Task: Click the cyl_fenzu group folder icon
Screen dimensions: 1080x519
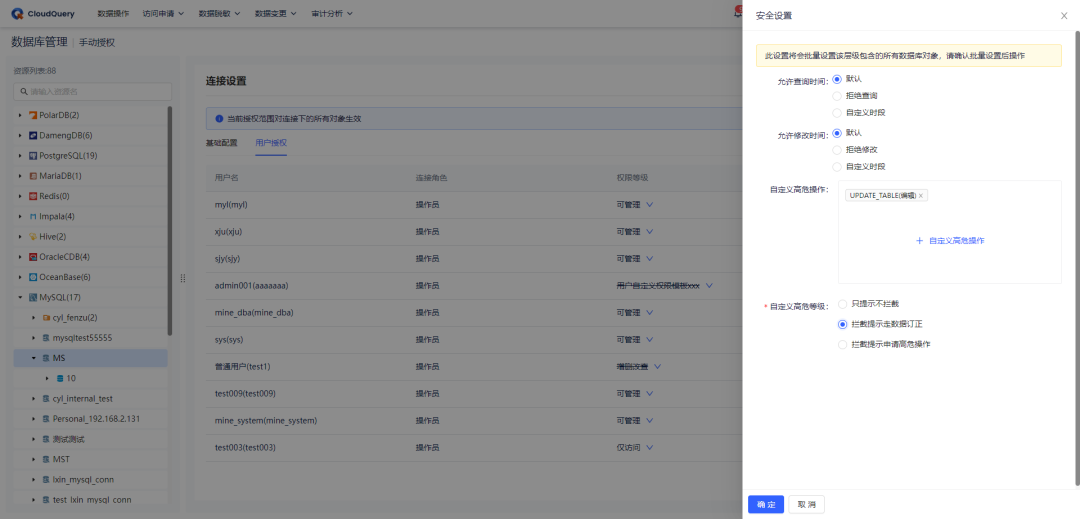Action: coord(46,318)
